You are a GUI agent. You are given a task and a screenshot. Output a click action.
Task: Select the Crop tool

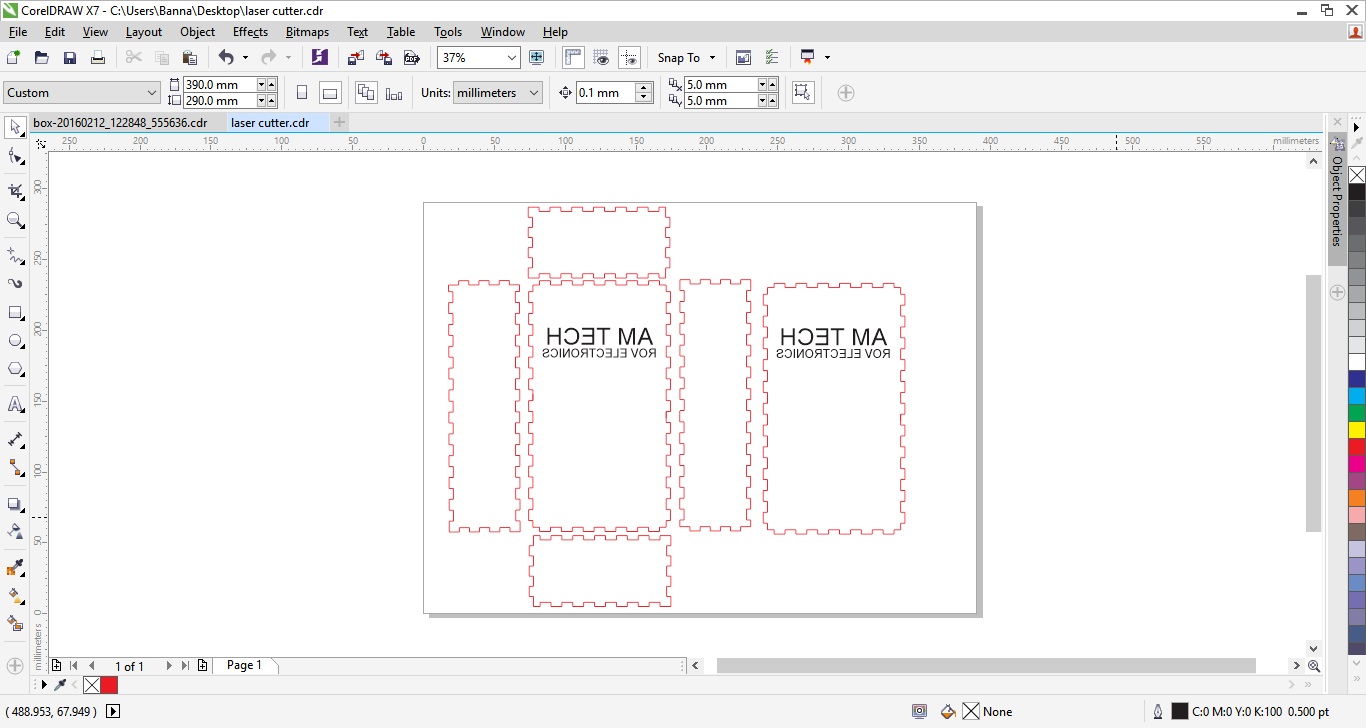pyautogui.click(x=15, y=191)
